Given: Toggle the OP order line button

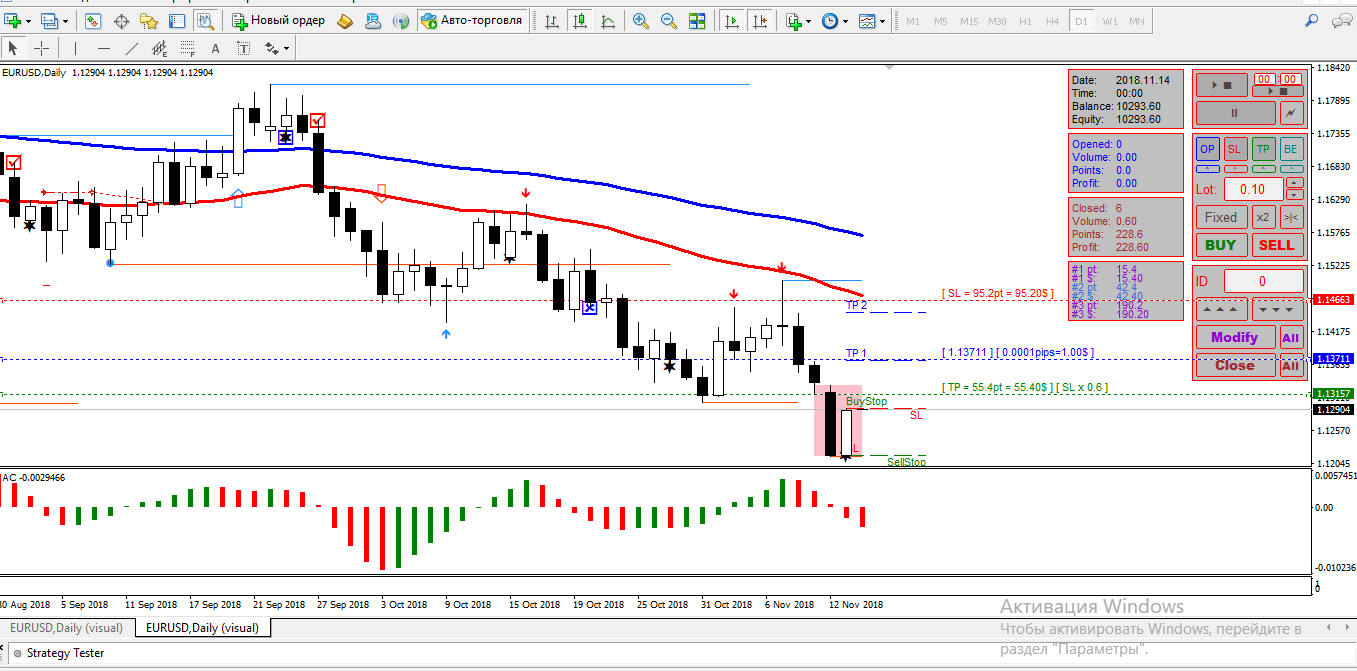Looking at the screenshot, I should (1208, 149).
